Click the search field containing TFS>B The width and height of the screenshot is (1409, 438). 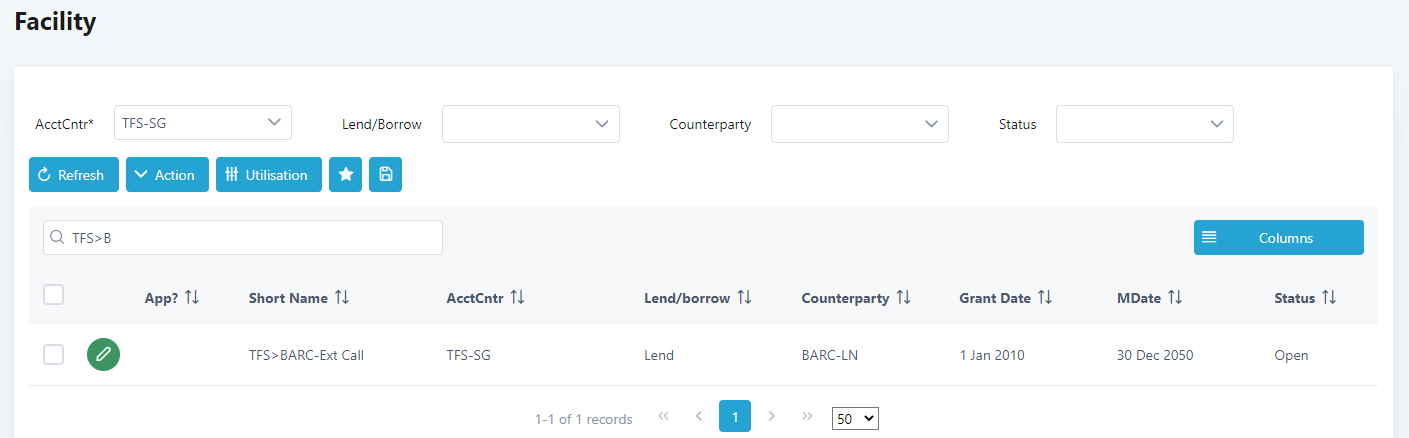click(x=243, y=238)
